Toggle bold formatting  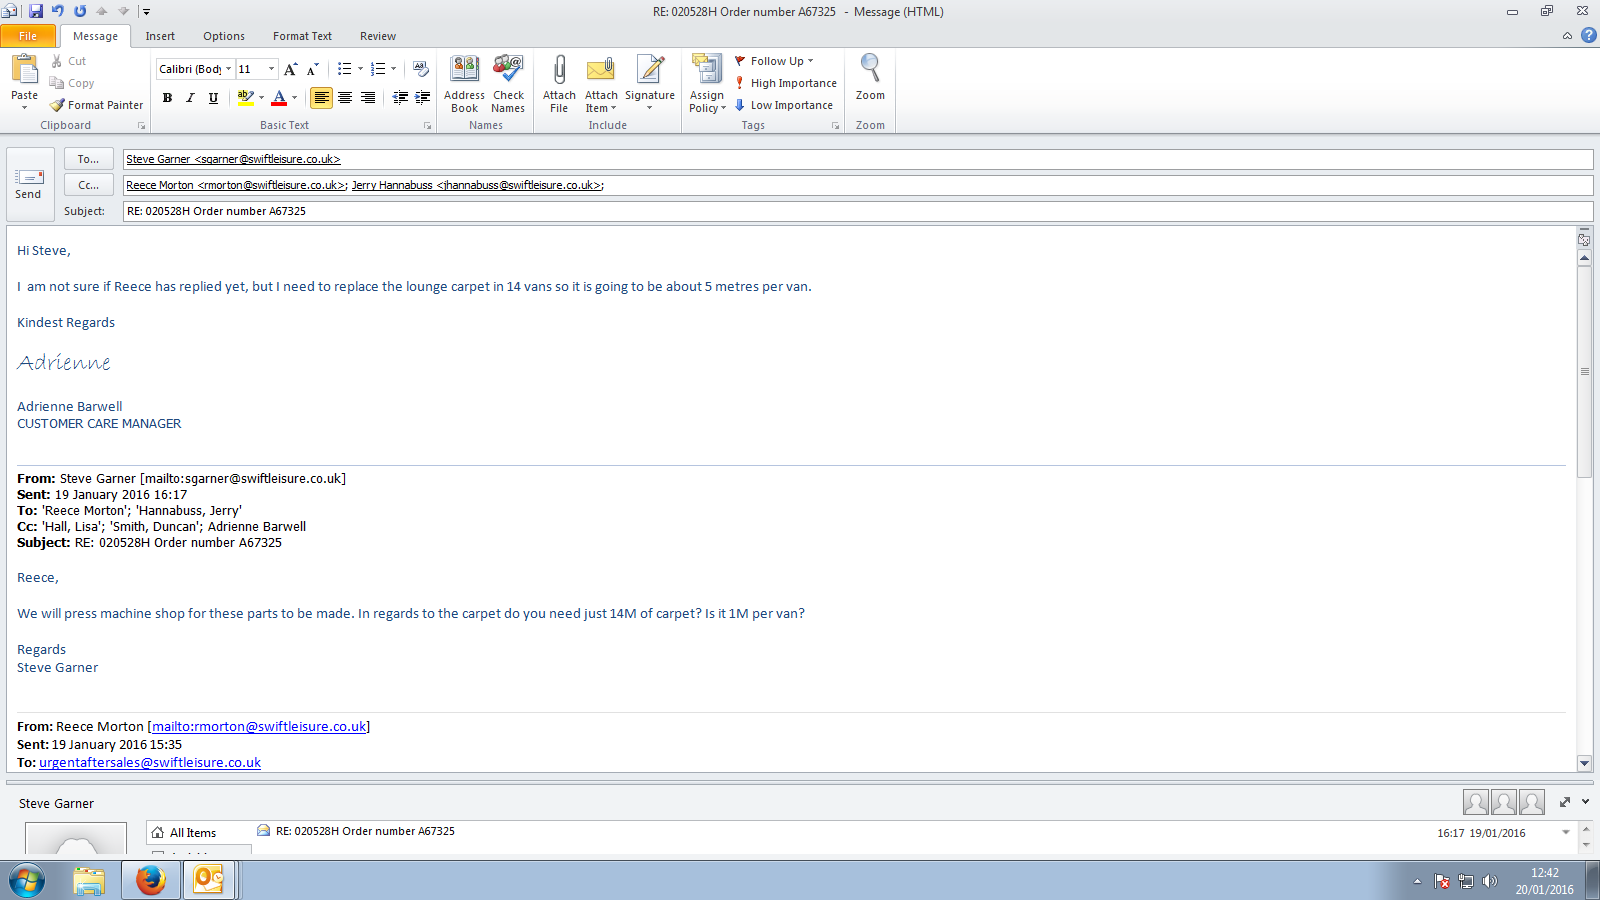(x=167, y=98)
